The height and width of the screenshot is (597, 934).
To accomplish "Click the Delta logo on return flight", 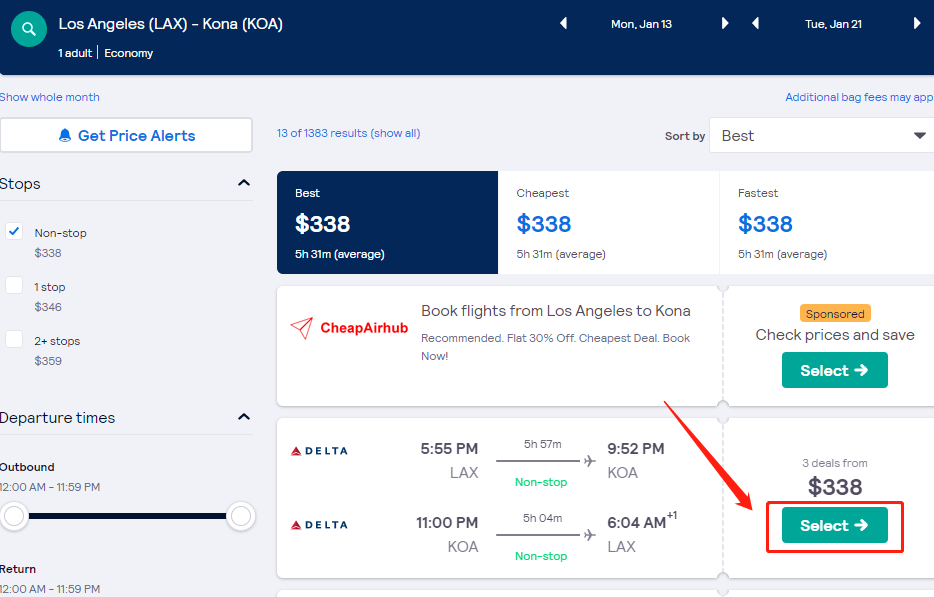I will point(319,525).
